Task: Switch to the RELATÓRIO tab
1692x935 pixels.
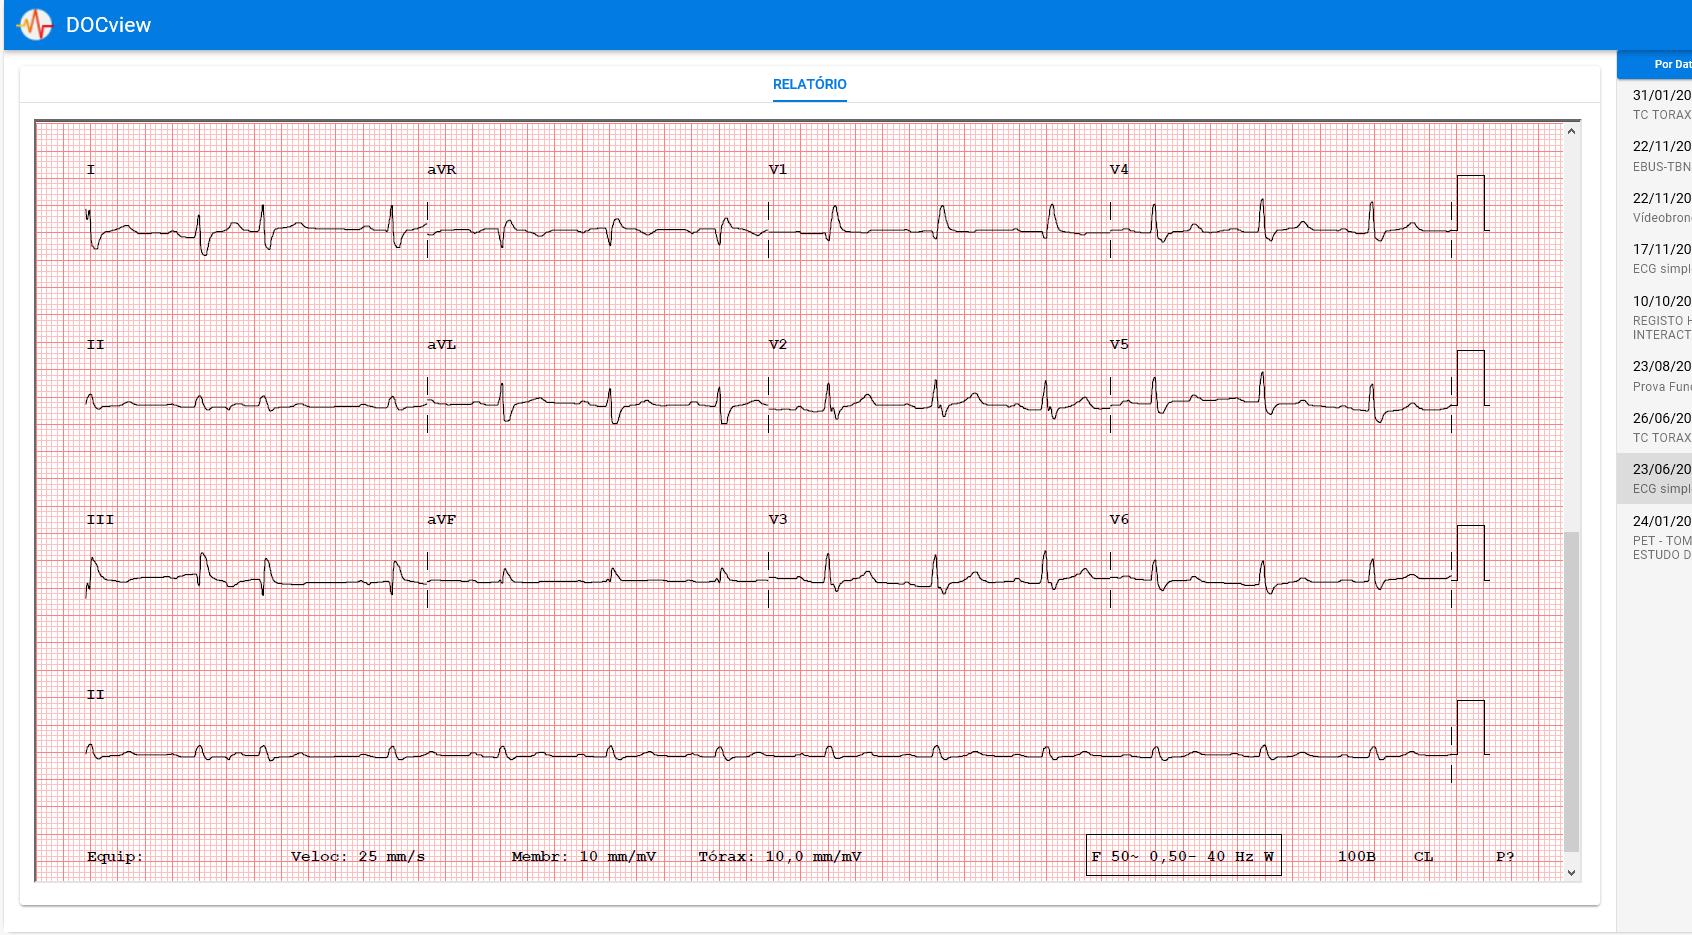Action: (809, 85)
